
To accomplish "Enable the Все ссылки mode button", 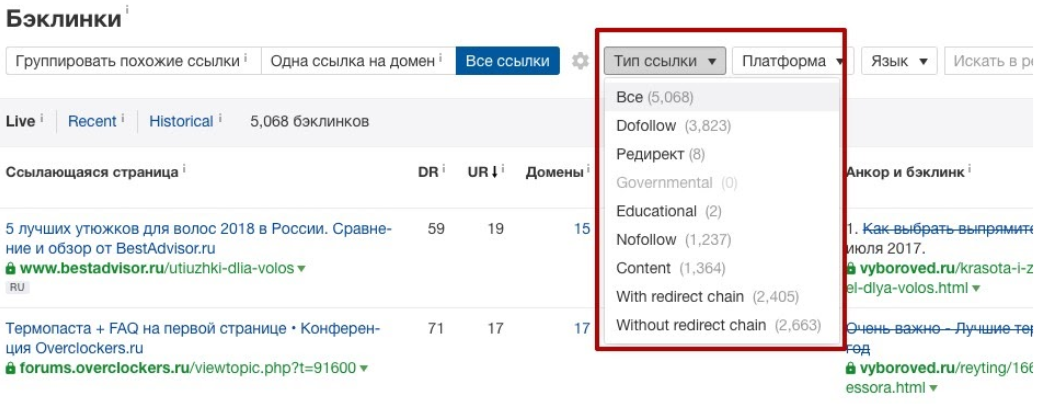I will (x=507, y=61).
